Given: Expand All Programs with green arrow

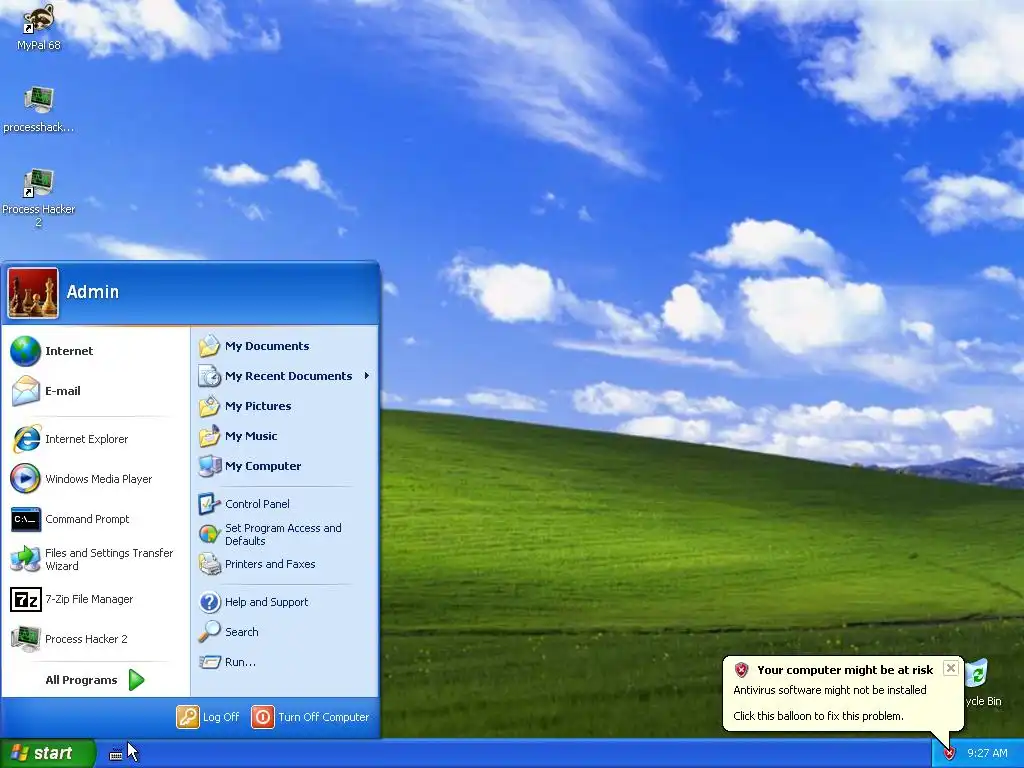Looking at the screenshot, I should coord(136,680).
